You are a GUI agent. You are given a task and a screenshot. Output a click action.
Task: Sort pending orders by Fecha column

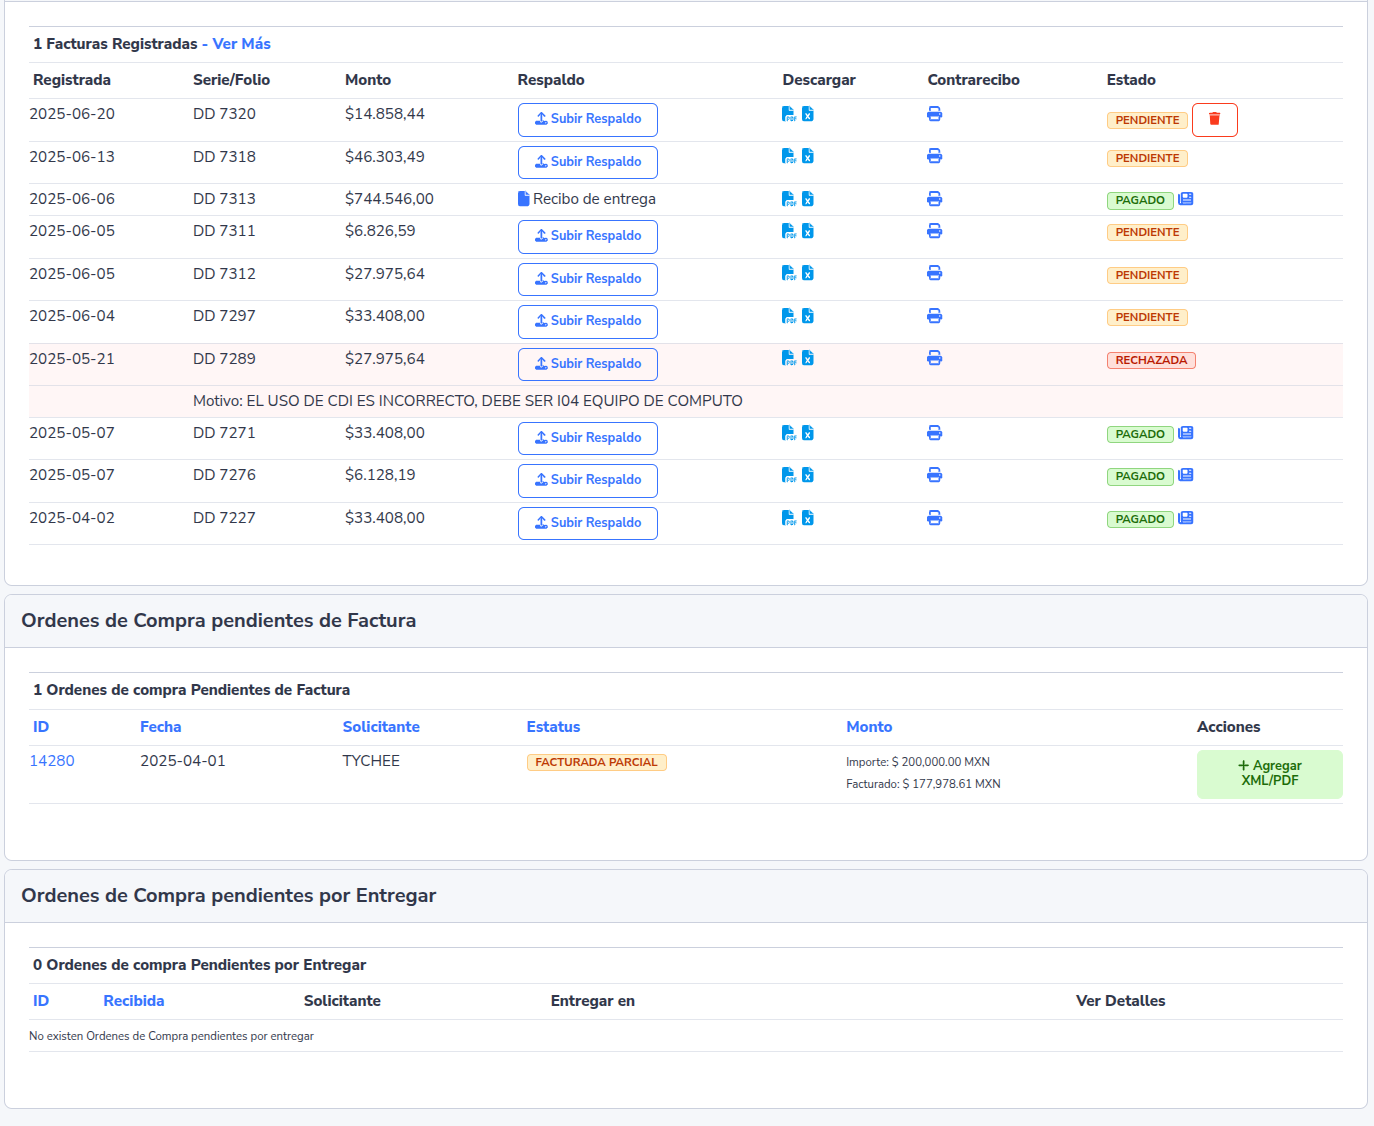click(160, 727)
